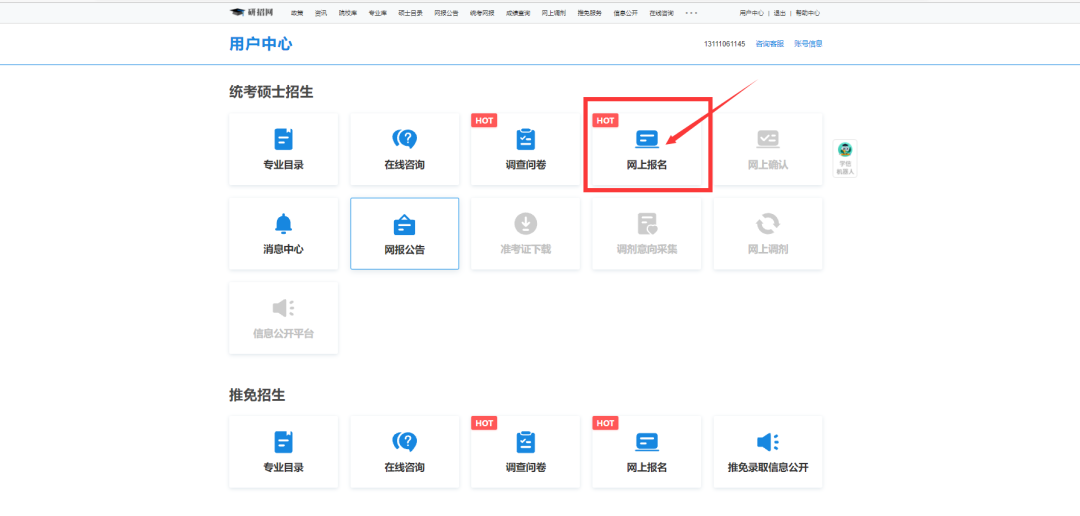The image size is (1080, 516).
Task: Open the 账号信息 link
Action: tap(809, 44)
